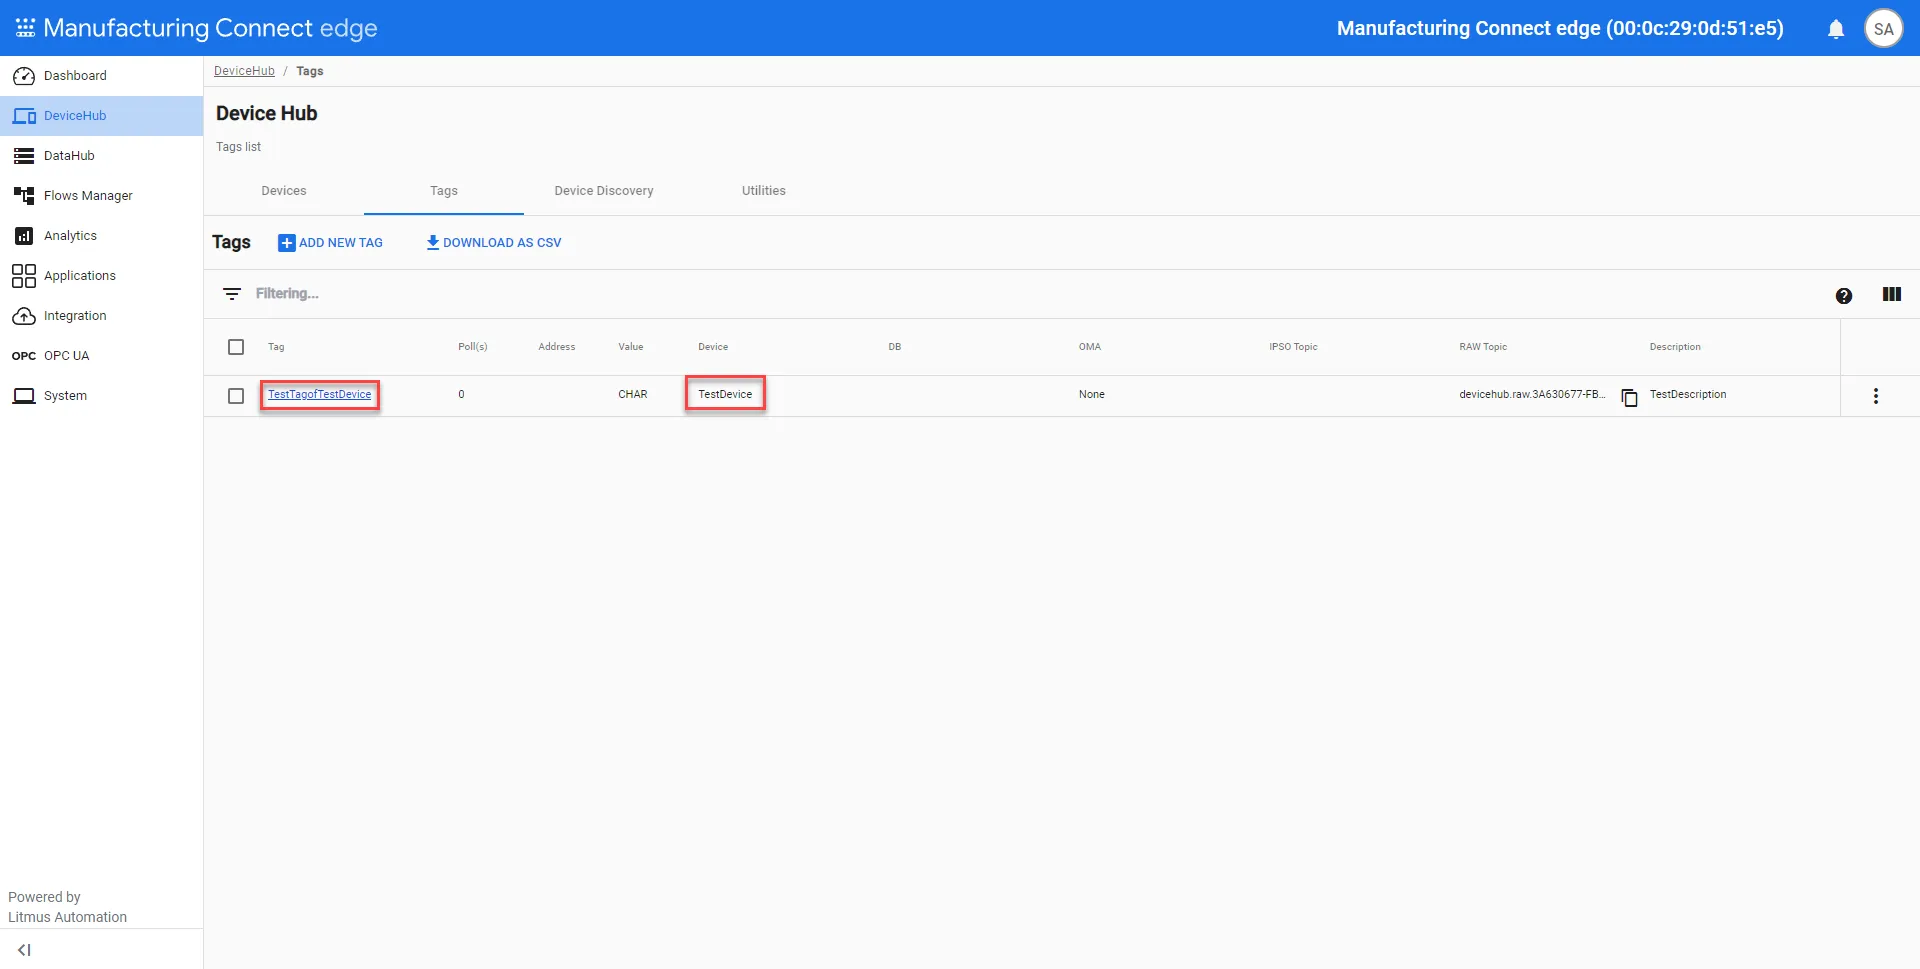Viewport: 1920px width, 969px height.
Task: Switch to the Devices tab
Action: pos(284,191)
